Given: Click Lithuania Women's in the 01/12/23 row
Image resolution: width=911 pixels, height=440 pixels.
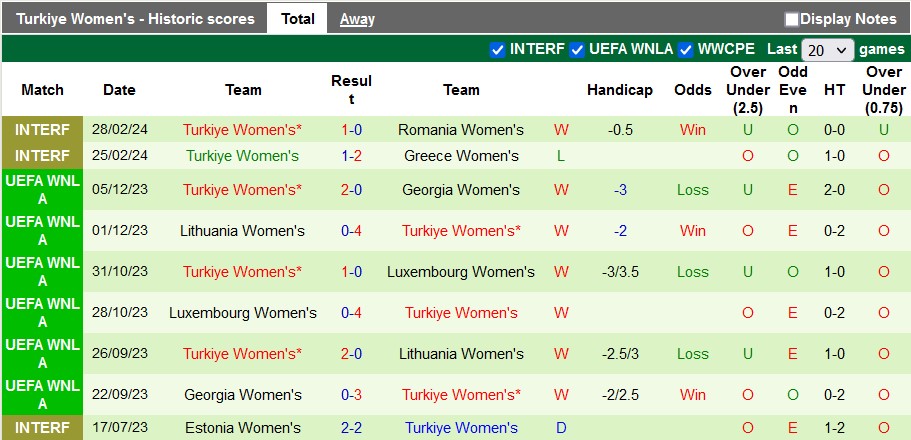Looking at the screenshot, I should coord(243,230).
